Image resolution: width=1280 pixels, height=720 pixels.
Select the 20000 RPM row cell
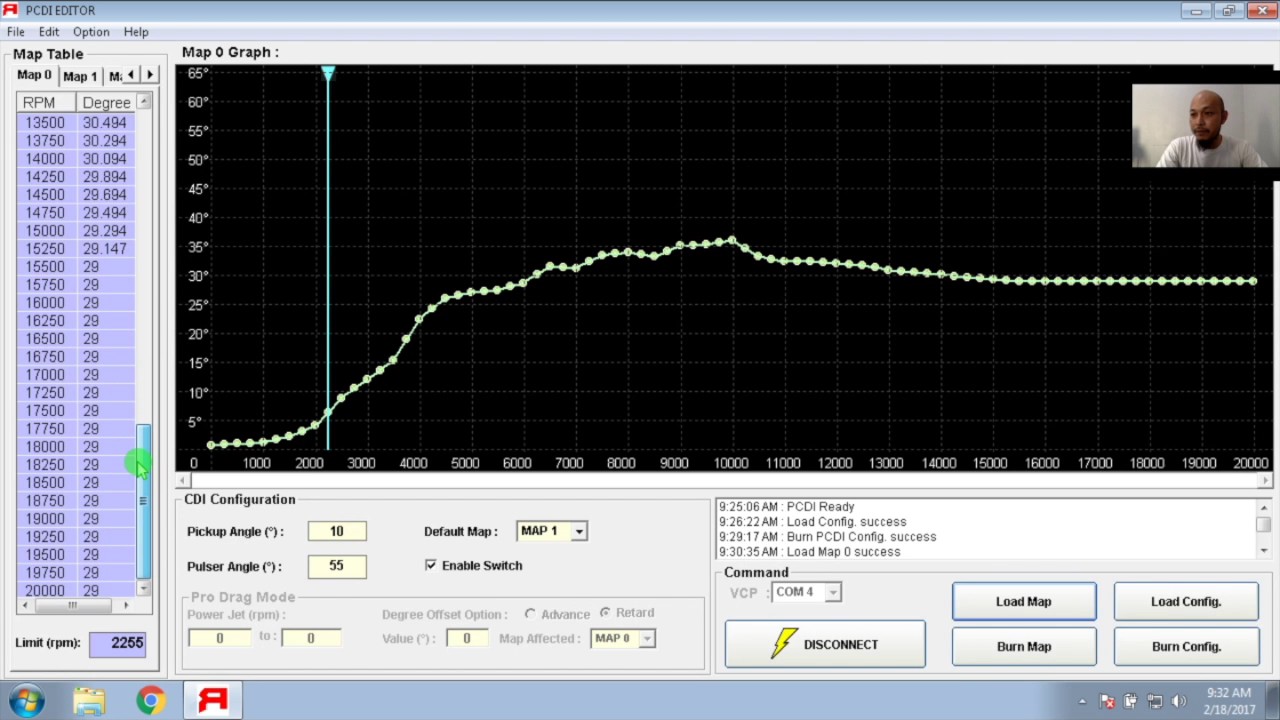(46, 591)
